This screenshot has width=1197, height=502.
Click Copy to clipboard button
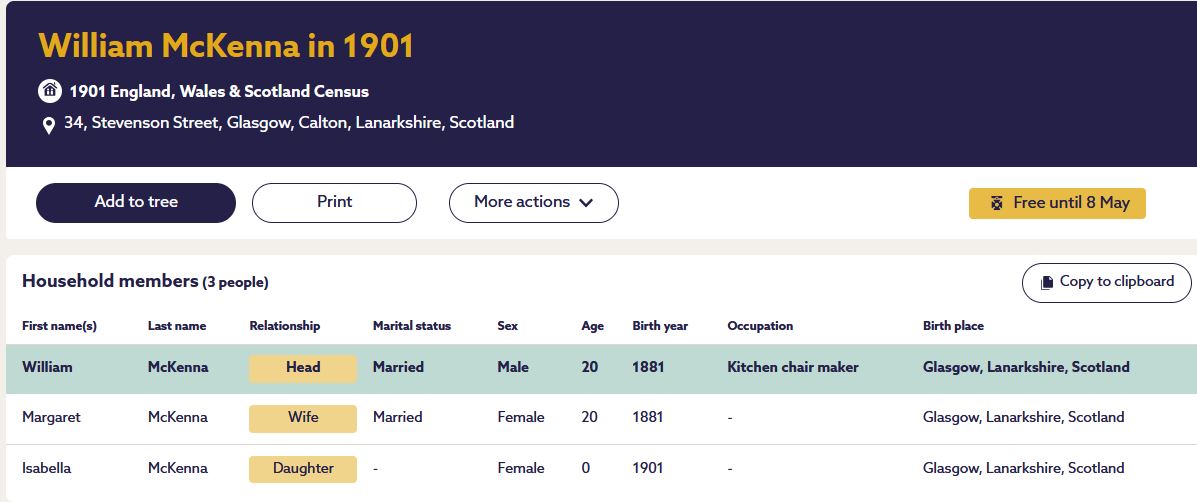coord(1106,282)
